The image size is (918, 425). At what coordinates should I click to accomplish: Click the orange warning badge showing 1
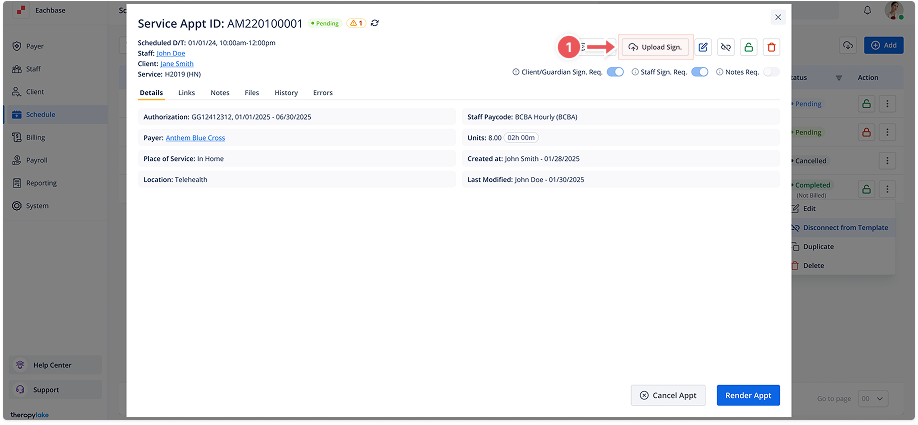356,23
